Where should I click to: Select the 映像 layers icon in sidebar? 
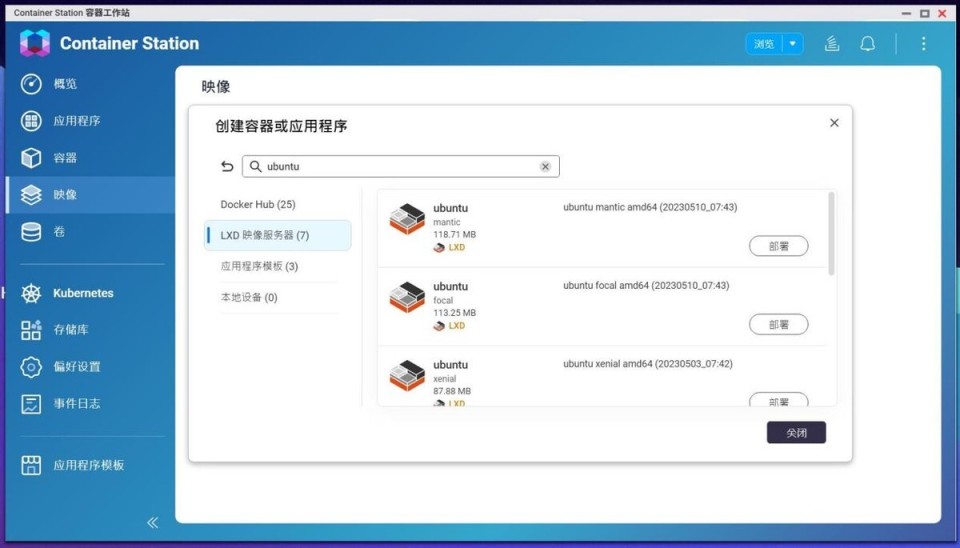[x=31, y=195]
